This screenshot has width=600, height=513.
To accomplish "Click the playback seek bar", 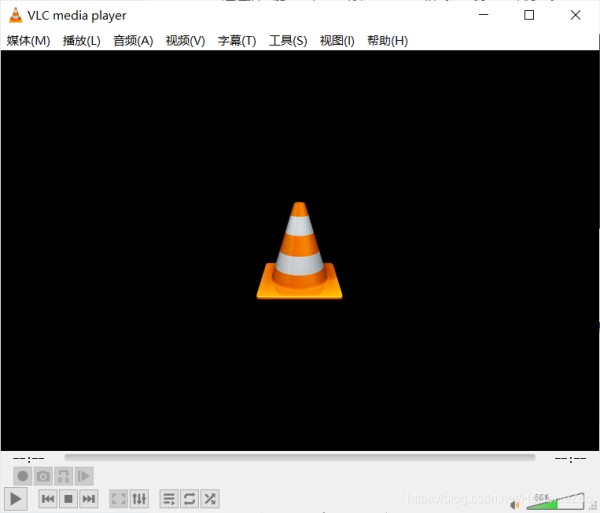I will click(x=300, y=458).
